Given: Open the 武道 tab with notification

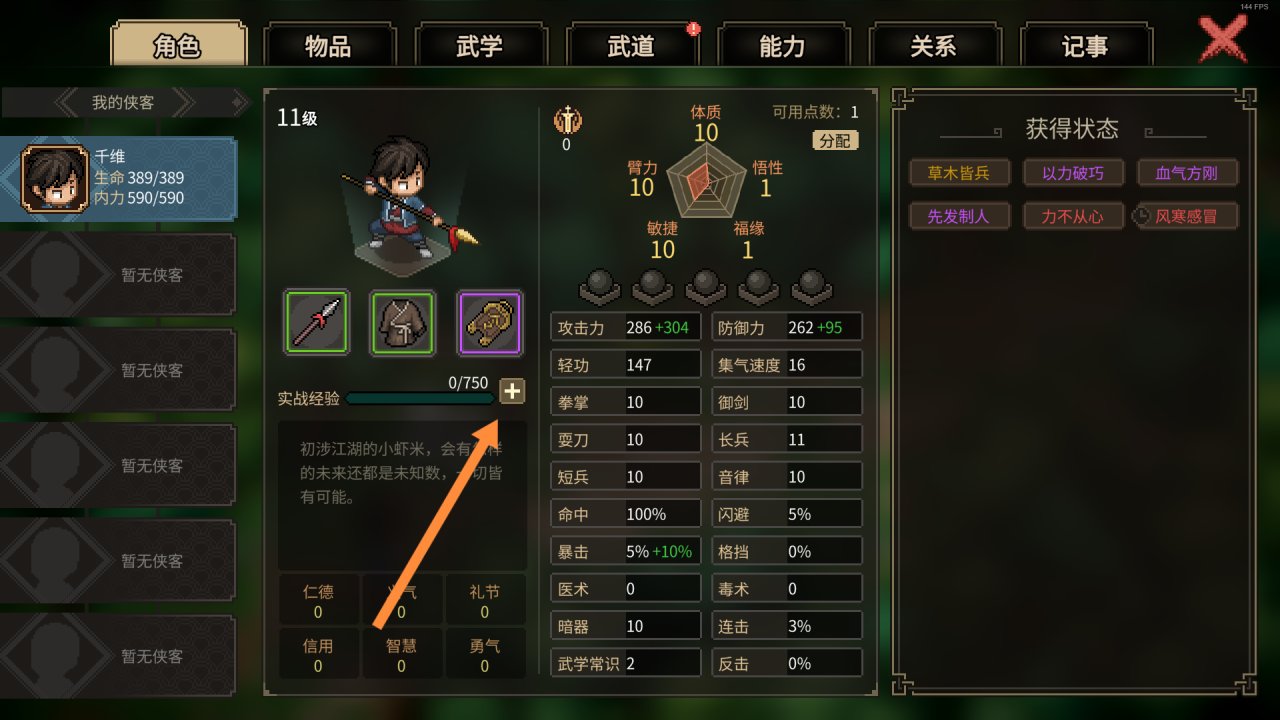Looking at the screenshot, I should (631, 45).
